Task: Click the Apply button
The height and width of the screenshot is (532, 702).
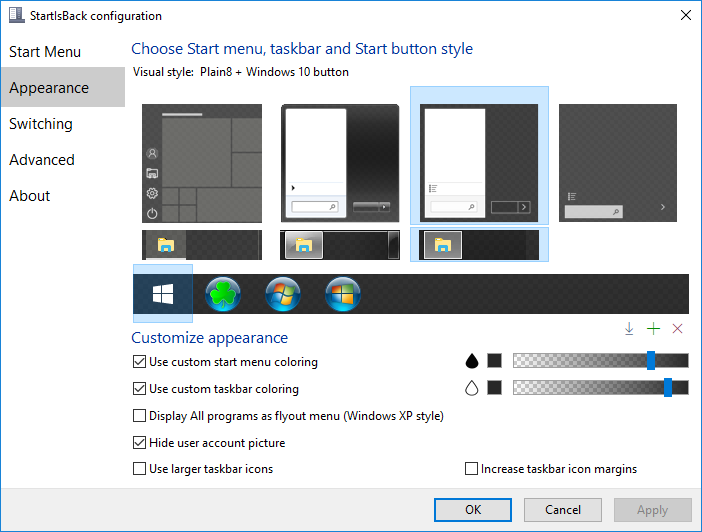Action: 653,510
